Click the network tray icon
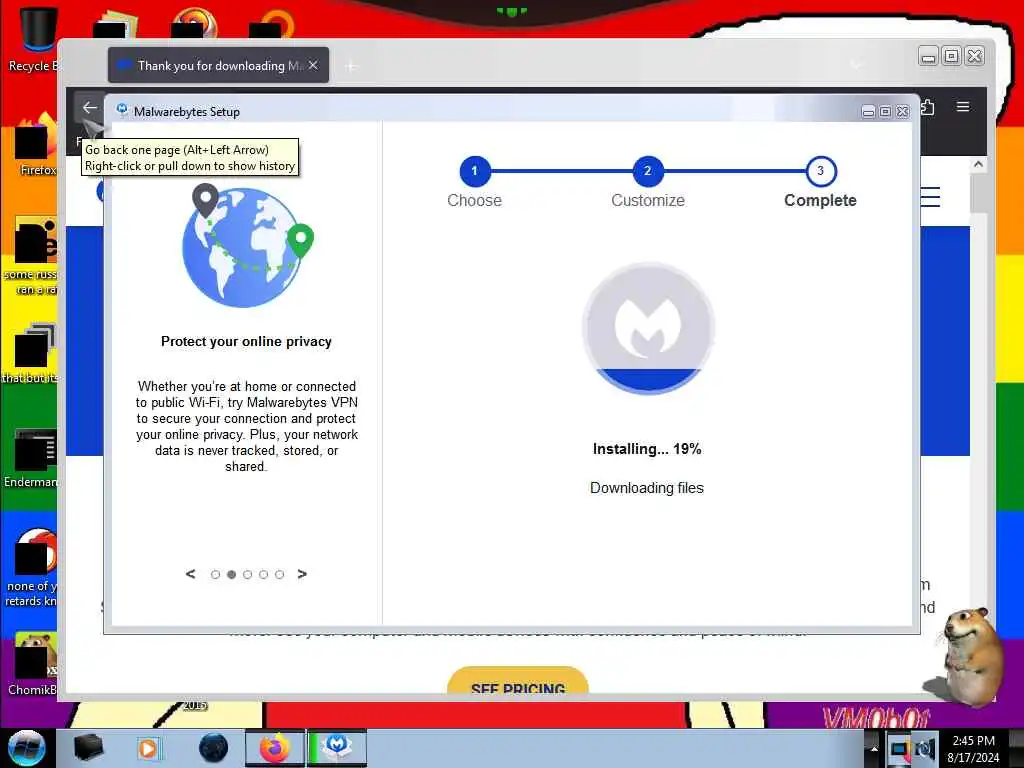 tap(899, 749)
